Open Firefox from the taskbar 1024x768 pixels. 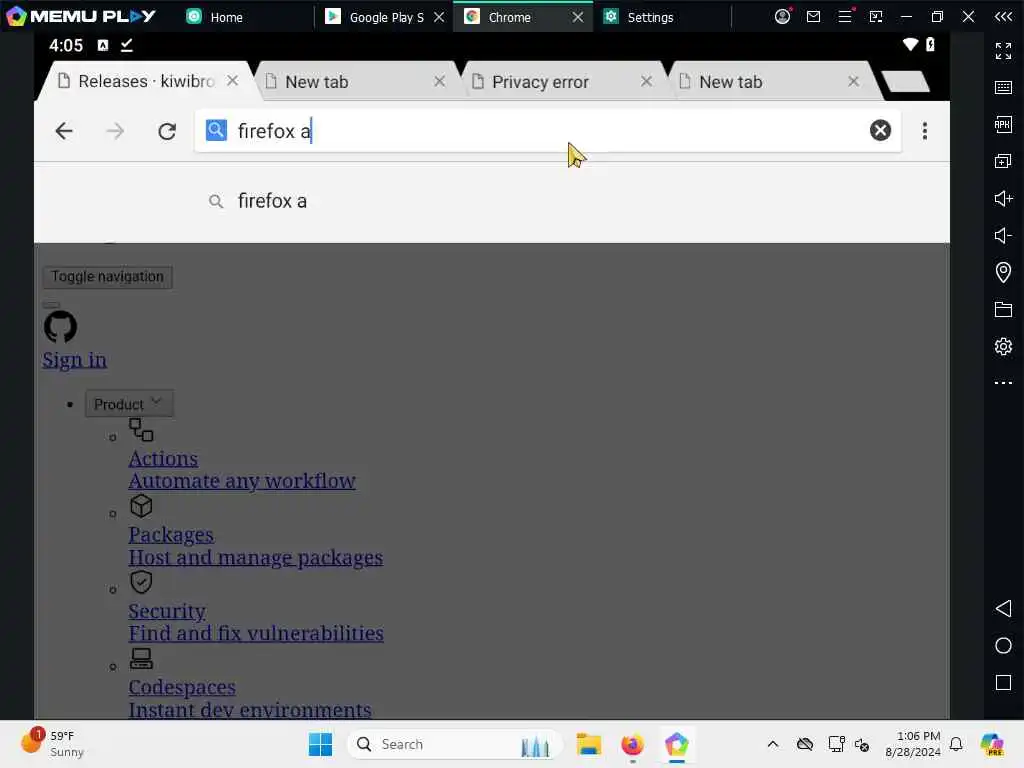pyautogui.click(x=632, y=744)
